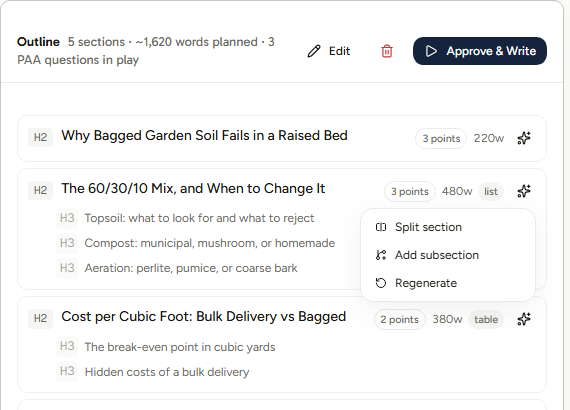Click the Edit button label
The height and width of the screenshot is (410, 570).
pyautogui.click(x=339, y=51)
